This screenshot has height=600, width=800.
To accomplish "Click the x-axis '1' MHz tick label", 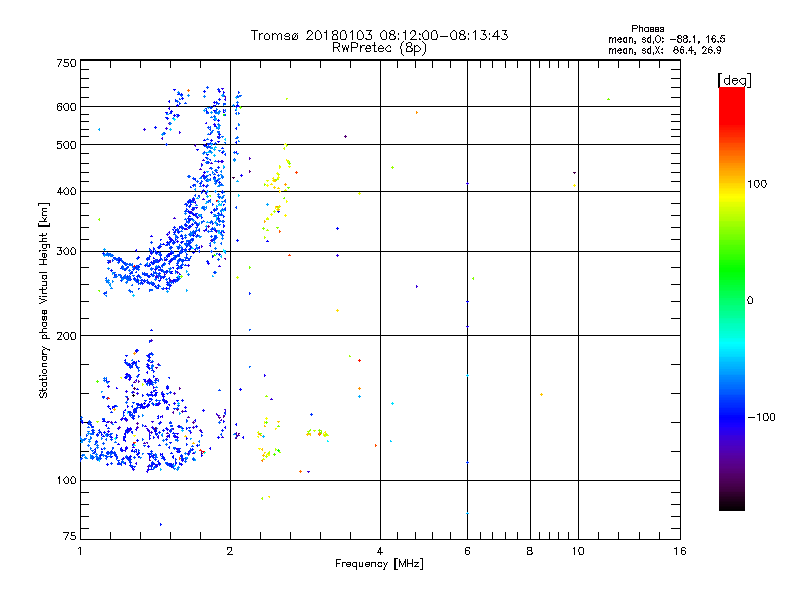I will [x=80, y=551].
